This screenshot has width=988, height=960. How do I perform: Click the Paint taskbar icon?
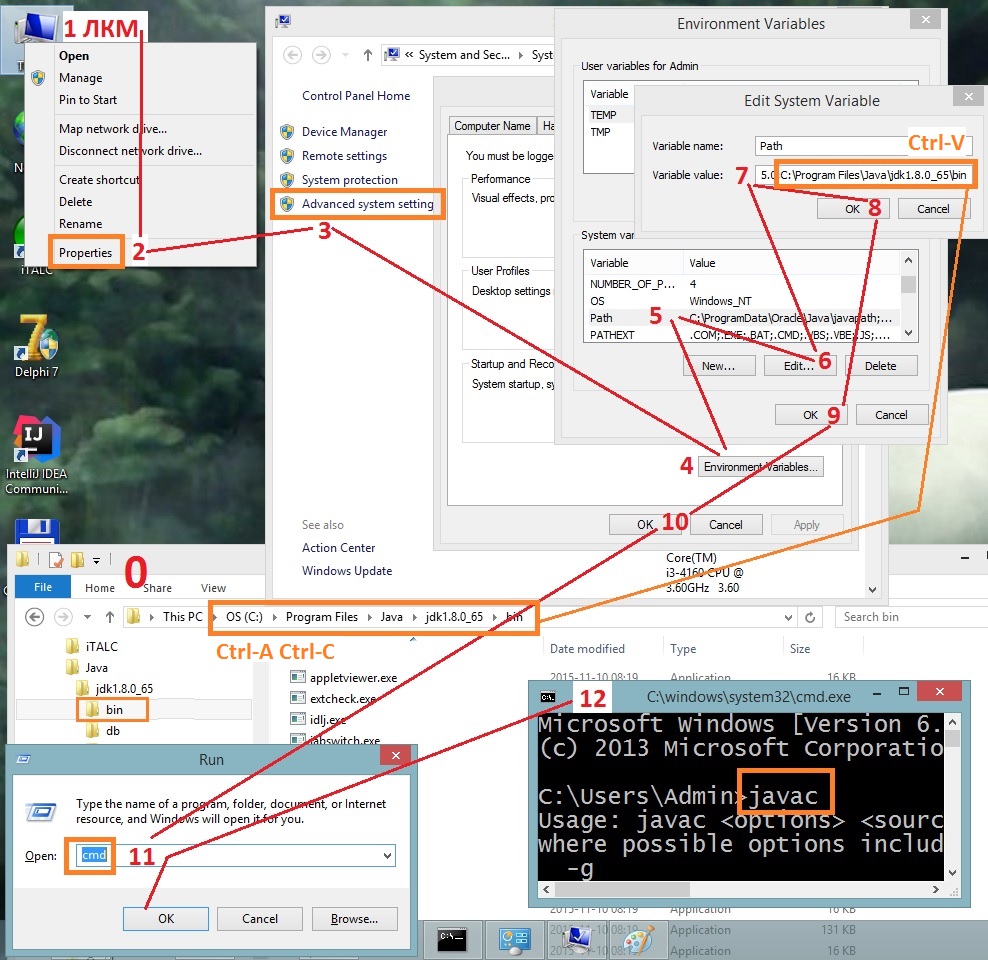(640, 940)
